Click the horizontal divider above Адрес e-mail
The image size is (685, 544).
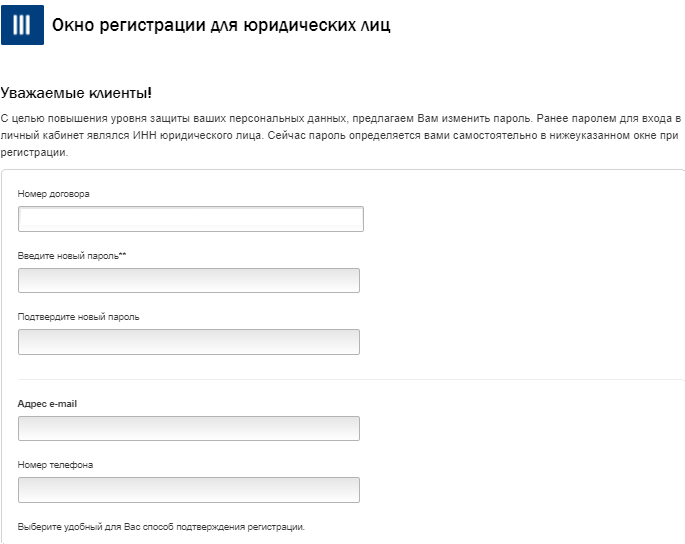349,379
